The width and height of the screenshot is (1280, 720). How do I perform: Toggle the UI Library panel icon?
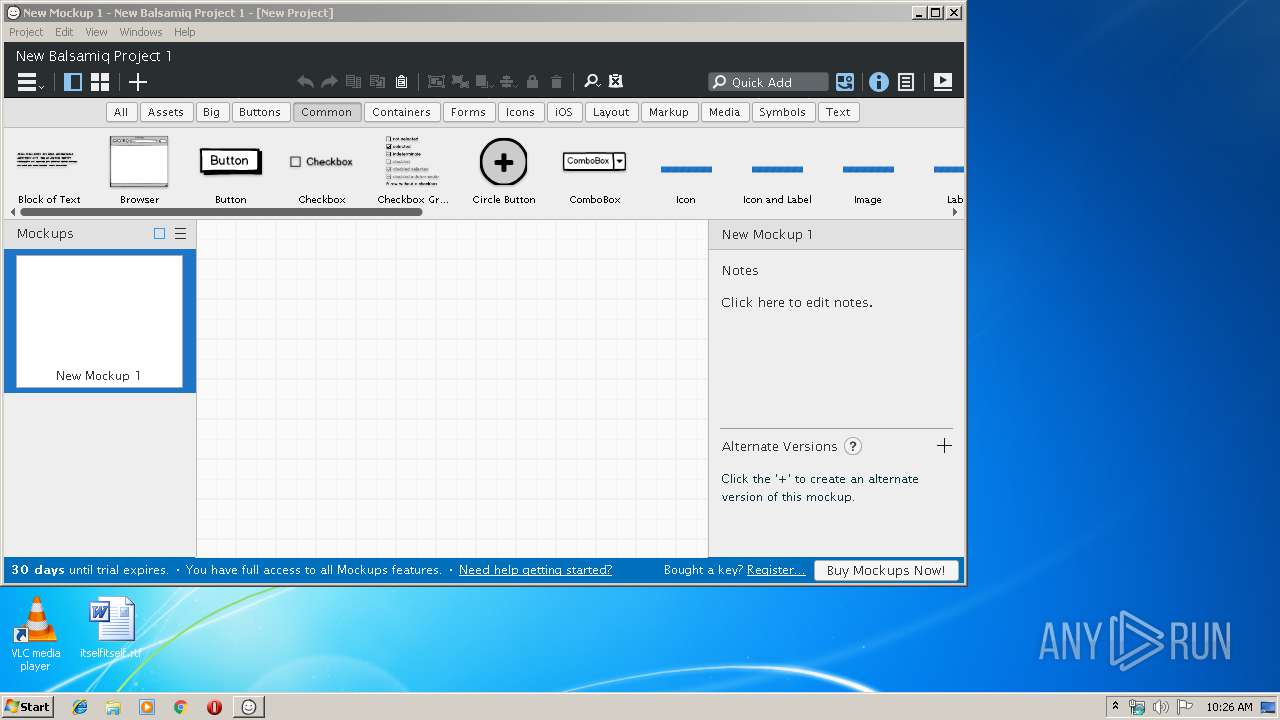pos(846,82)
